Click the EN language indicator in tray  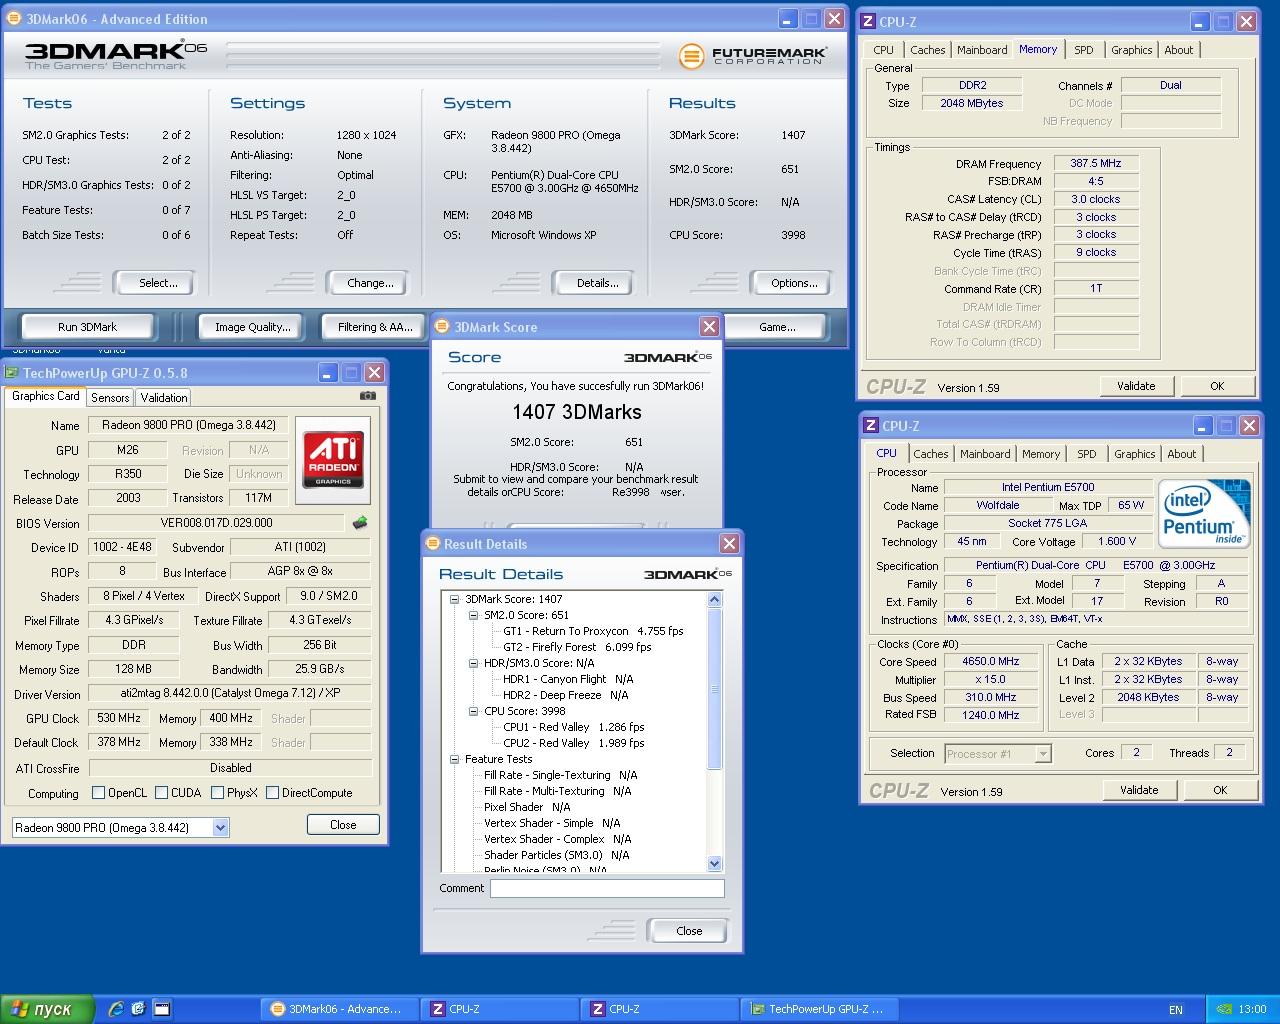[1176, 1010]
